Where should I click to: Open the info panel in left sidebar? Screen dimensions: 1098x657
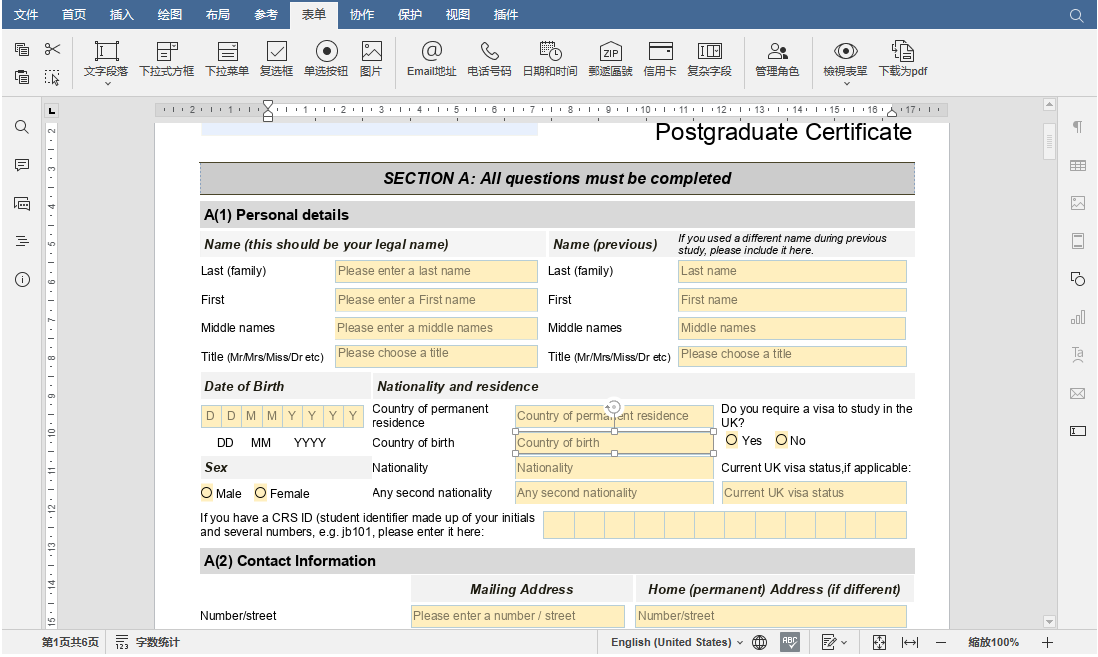coord(22,279)
